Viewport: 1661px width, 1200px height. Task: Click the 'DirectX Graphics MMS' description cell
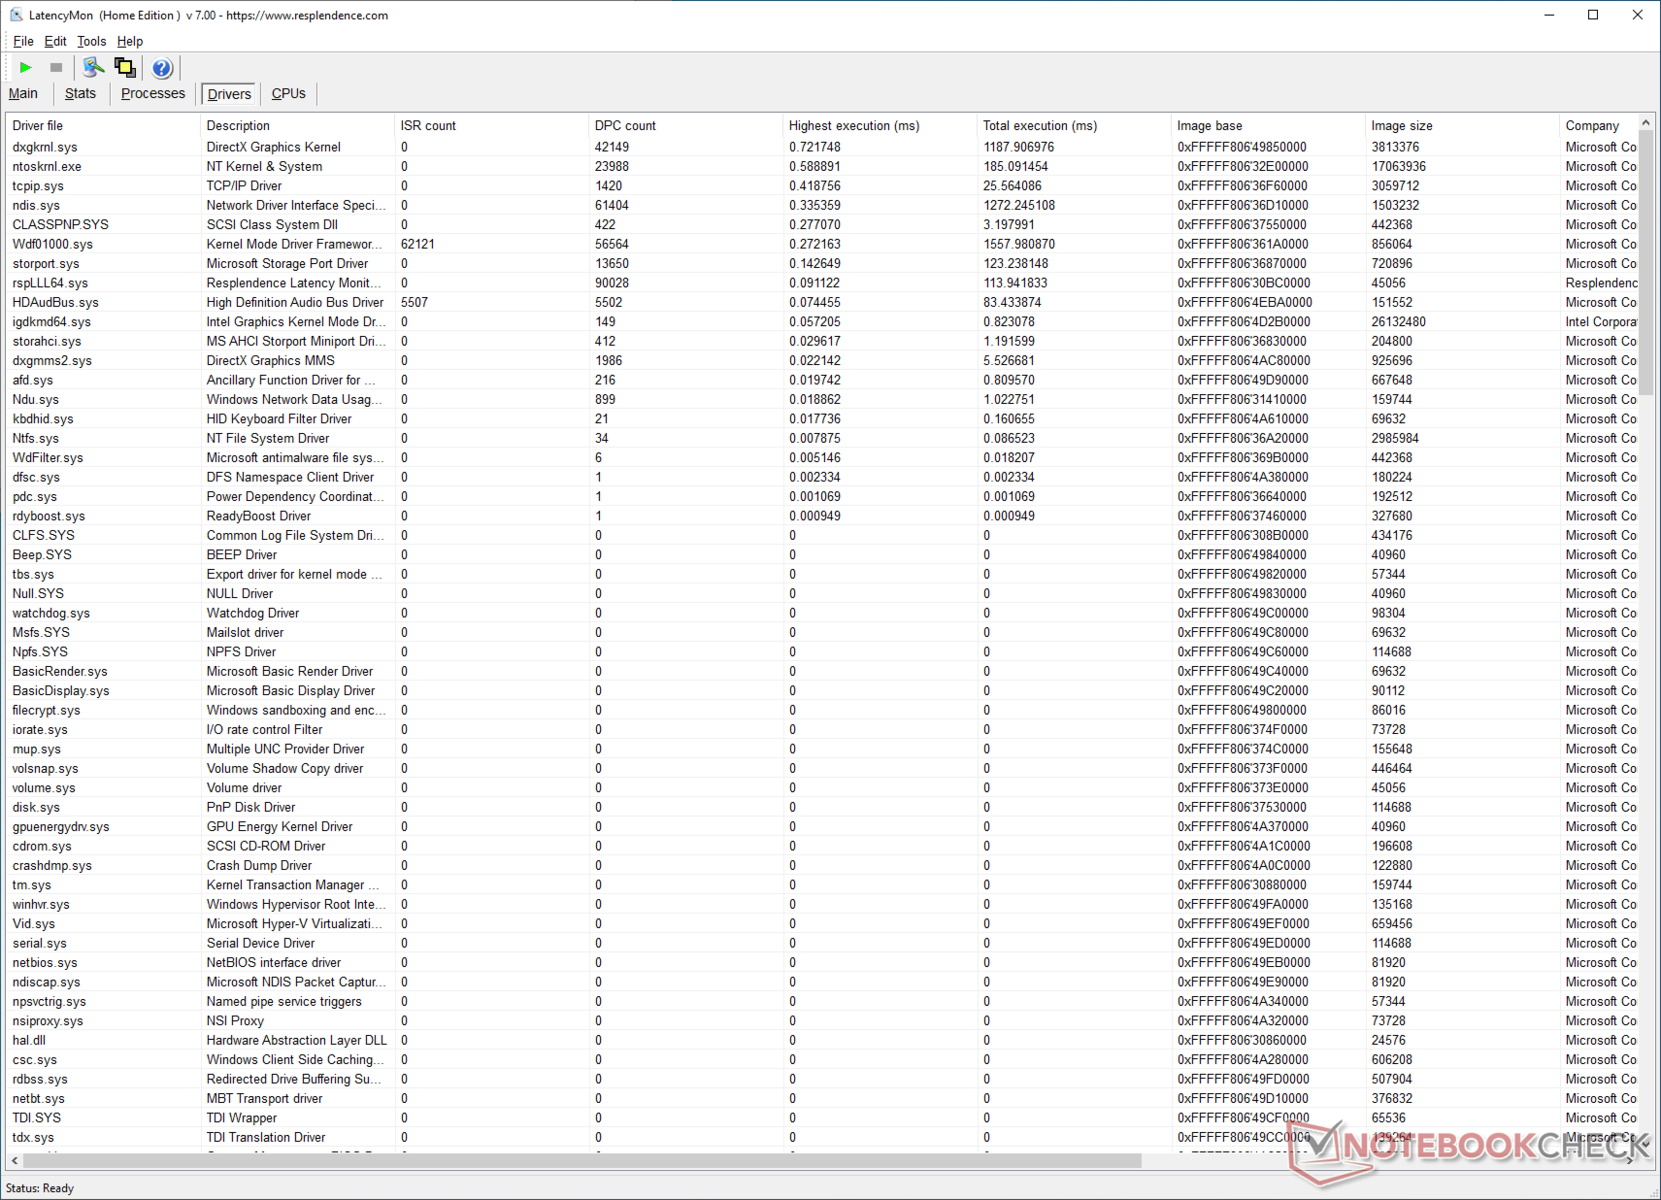(270, 361)
